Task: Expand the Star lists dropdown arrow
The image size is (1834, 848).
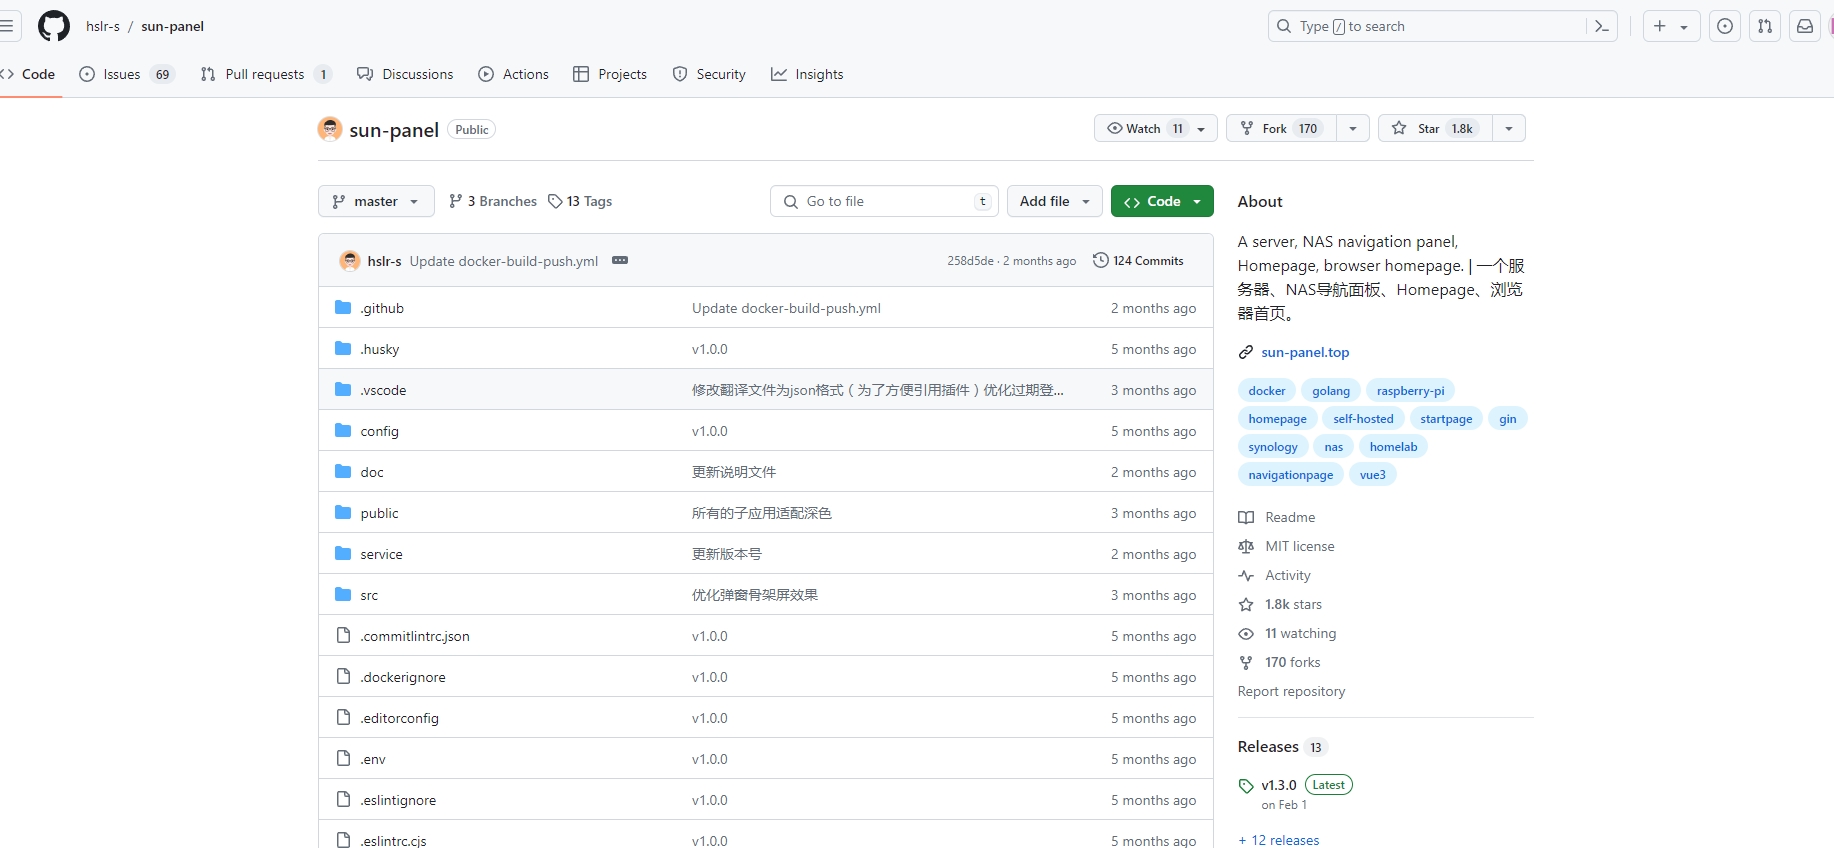Action: (1509, 128)
